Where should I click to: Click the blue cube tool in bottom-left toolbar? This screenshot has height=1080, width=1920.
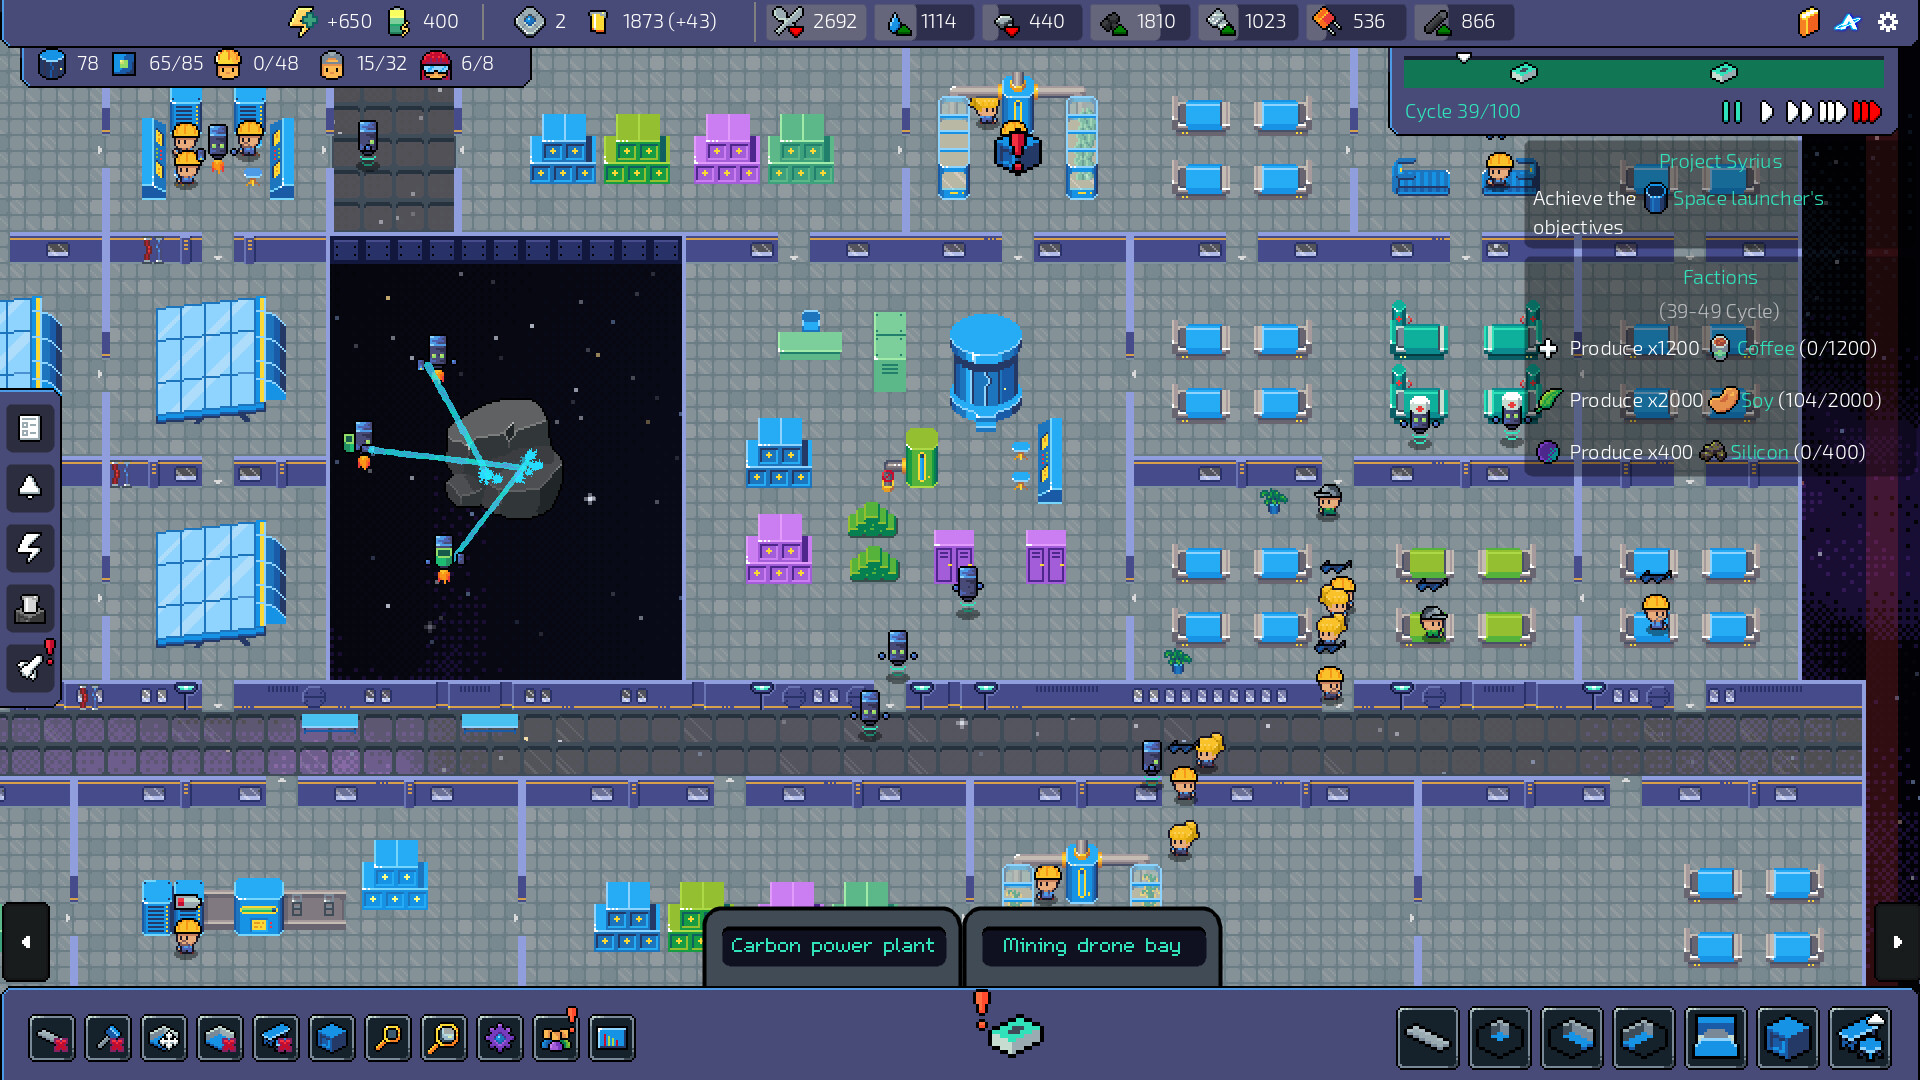tap(332, 1038)
